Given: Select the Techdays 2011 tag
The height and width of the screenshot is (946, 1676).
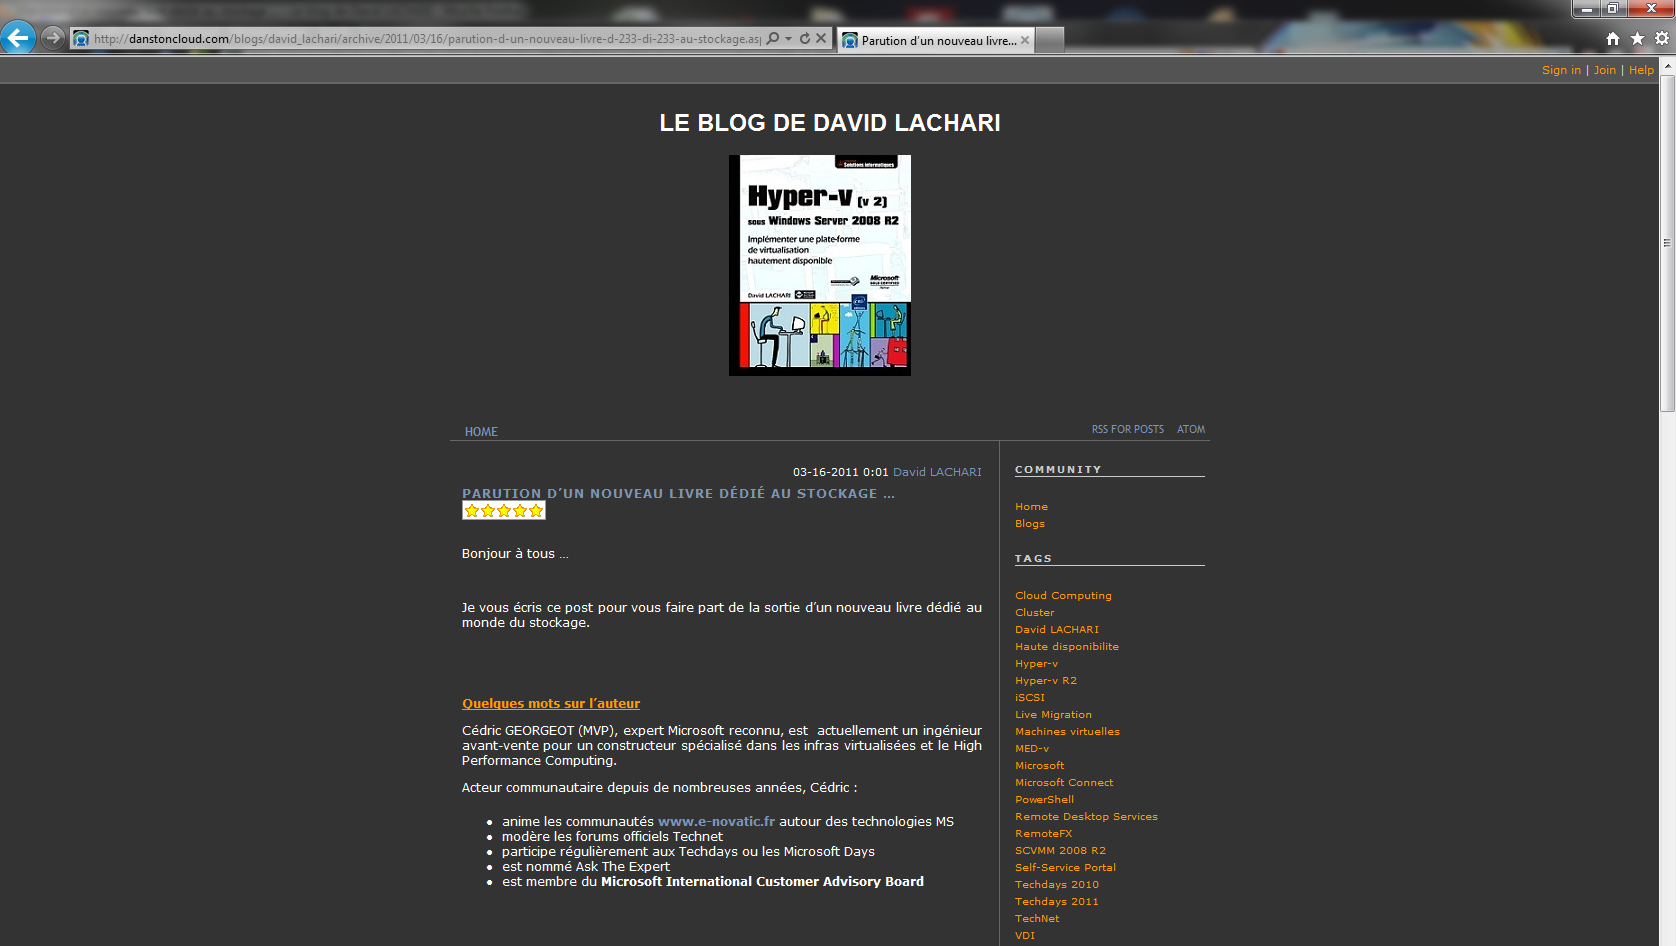Looking at the screenshot, I should (1056, 901).
